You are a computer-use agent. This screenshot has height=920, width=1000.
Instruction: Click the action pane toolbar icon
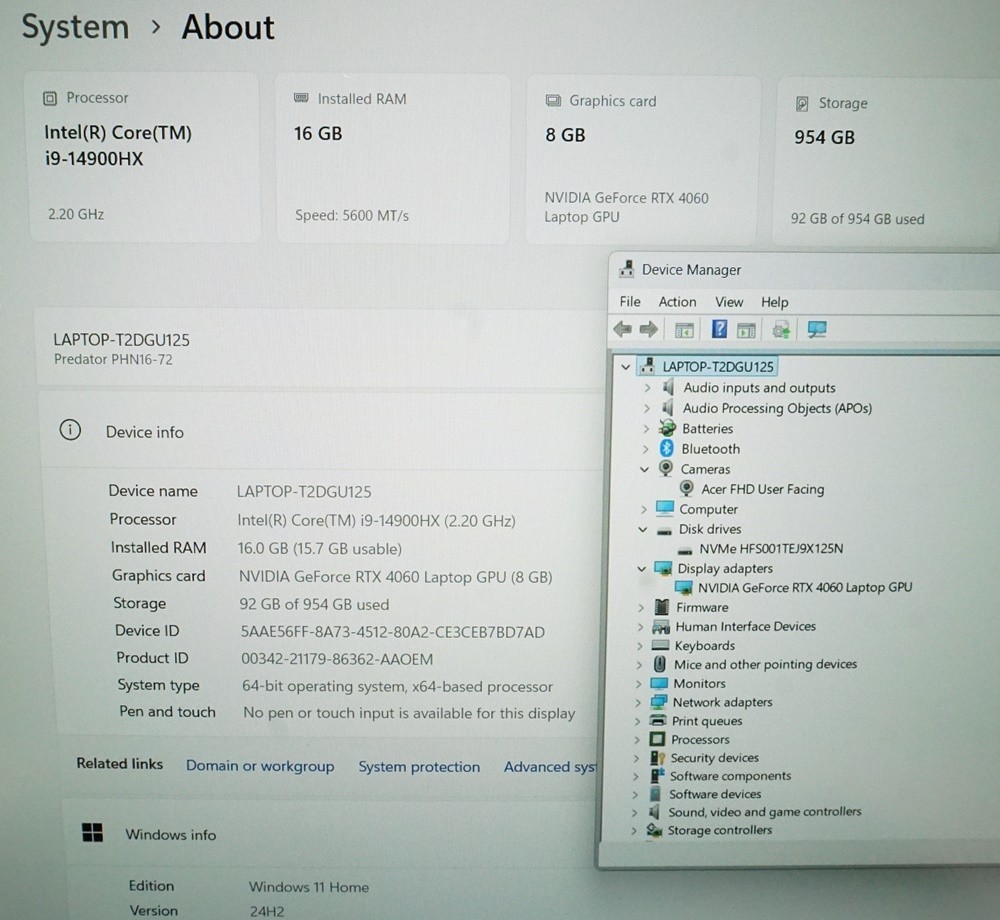click(746, 330)
